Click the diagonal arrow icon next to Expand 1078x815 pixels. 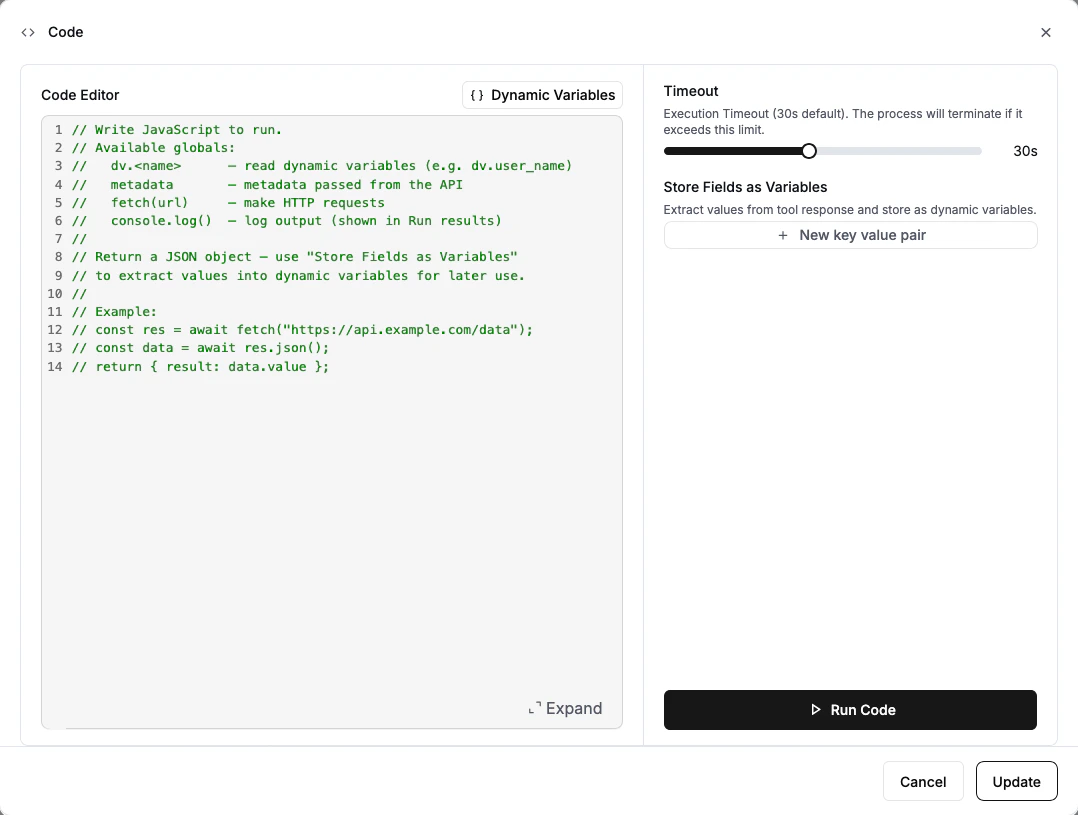[x=536, y=708]
